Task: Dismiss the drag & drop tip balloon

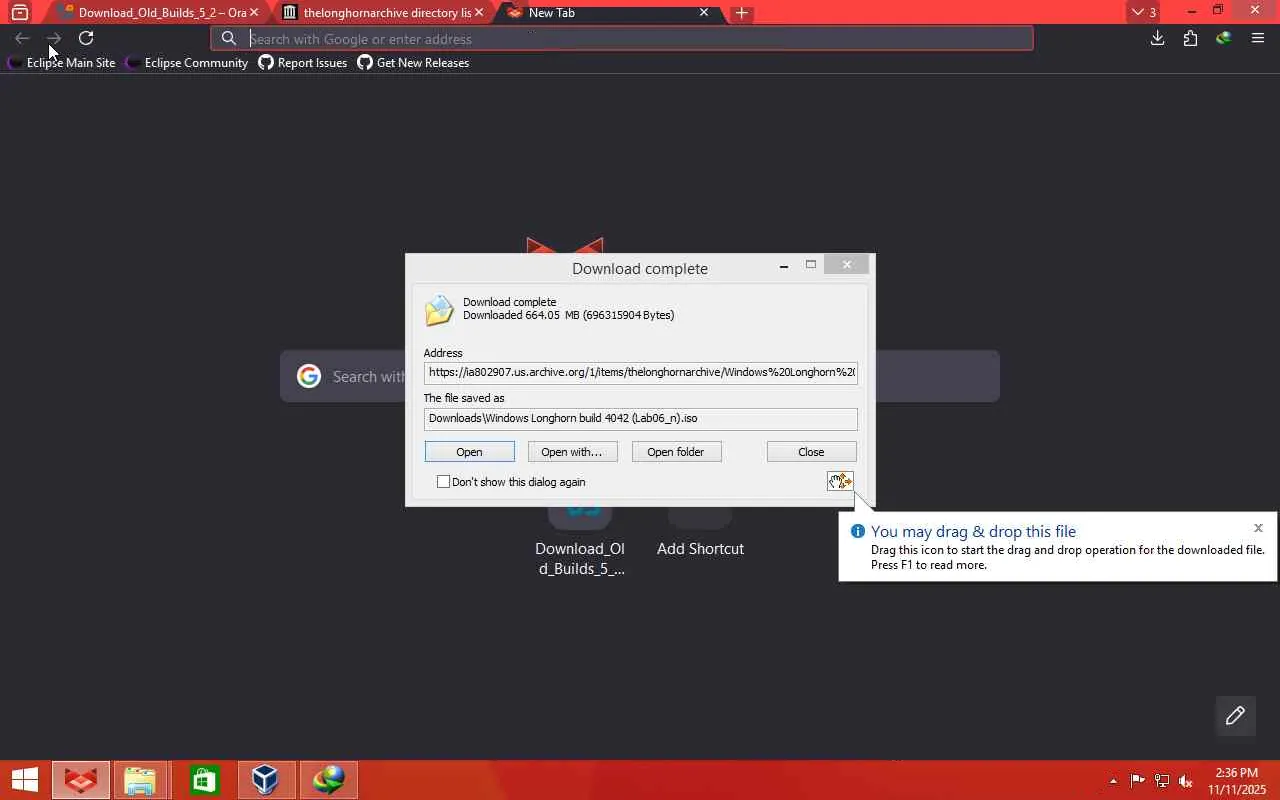Action: tap(1258, 528)
